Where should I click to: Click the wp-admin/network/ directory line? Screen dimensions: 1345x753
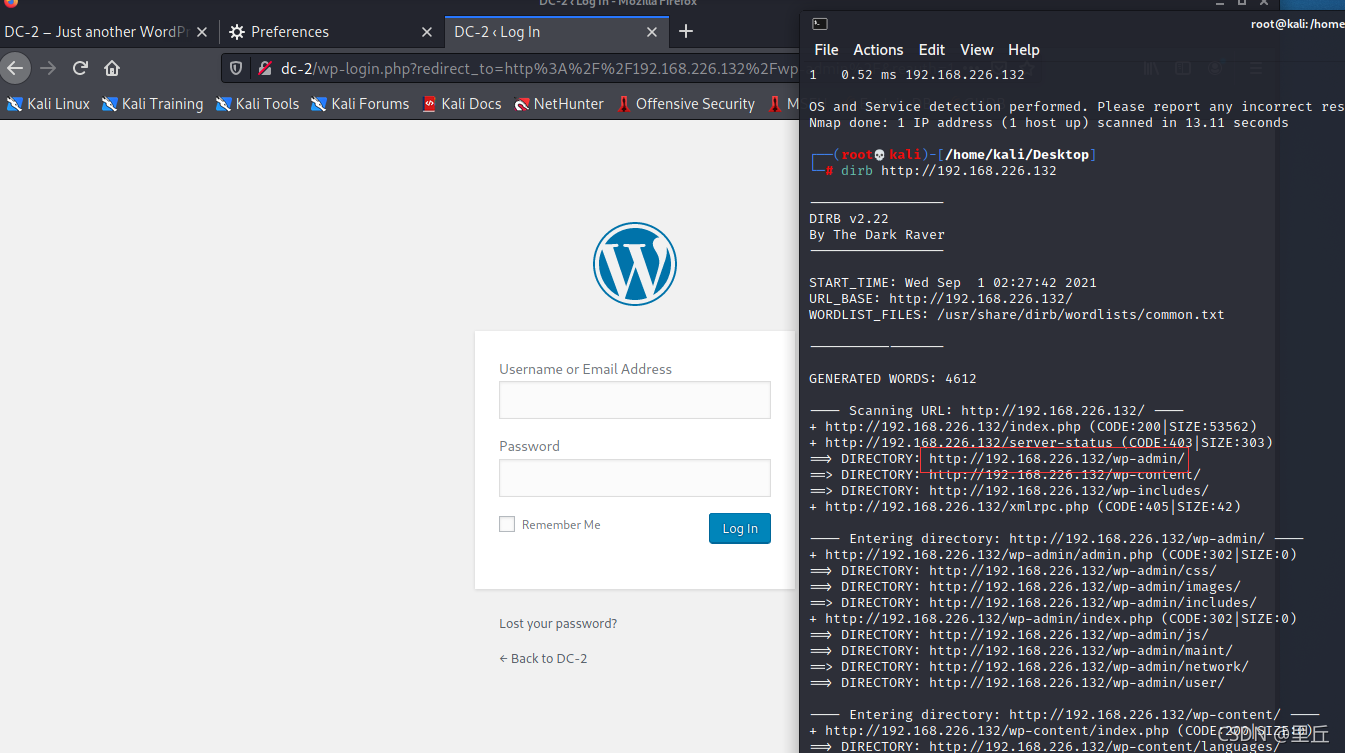coord(1029,666)
